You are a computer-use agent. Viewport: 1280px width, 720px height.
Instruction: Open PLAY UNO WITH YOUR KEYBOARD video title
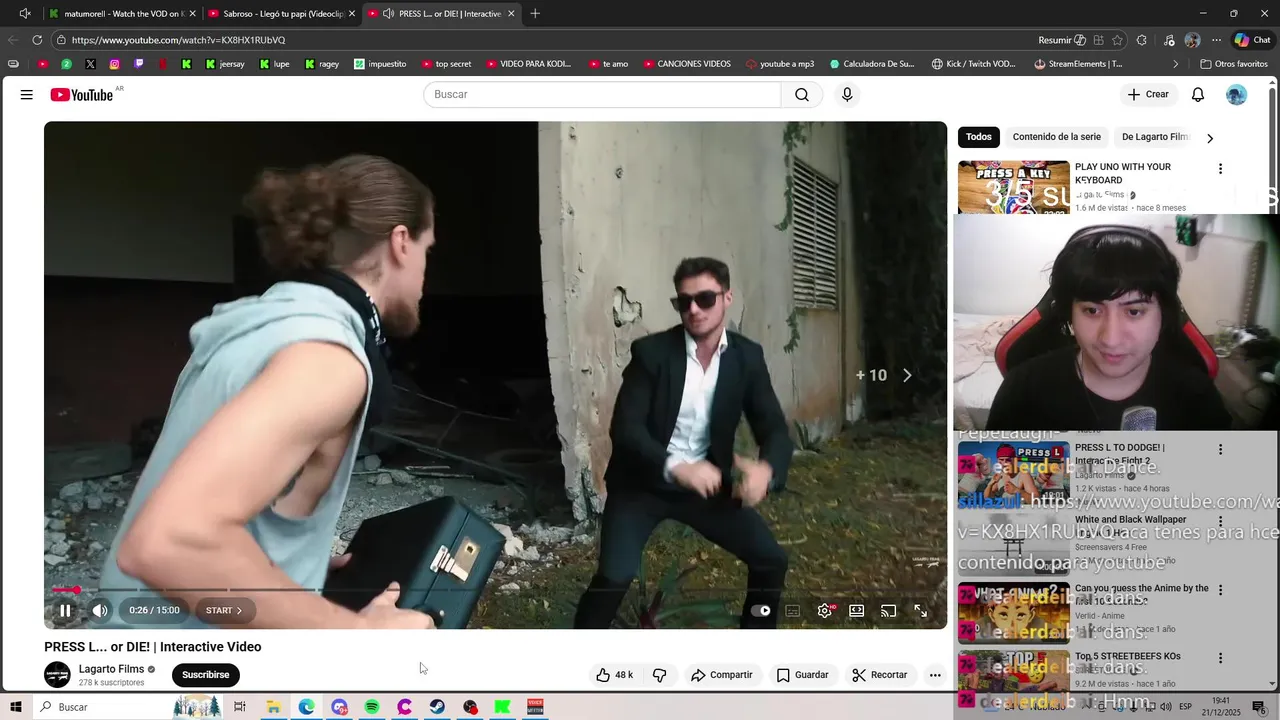1123,173
